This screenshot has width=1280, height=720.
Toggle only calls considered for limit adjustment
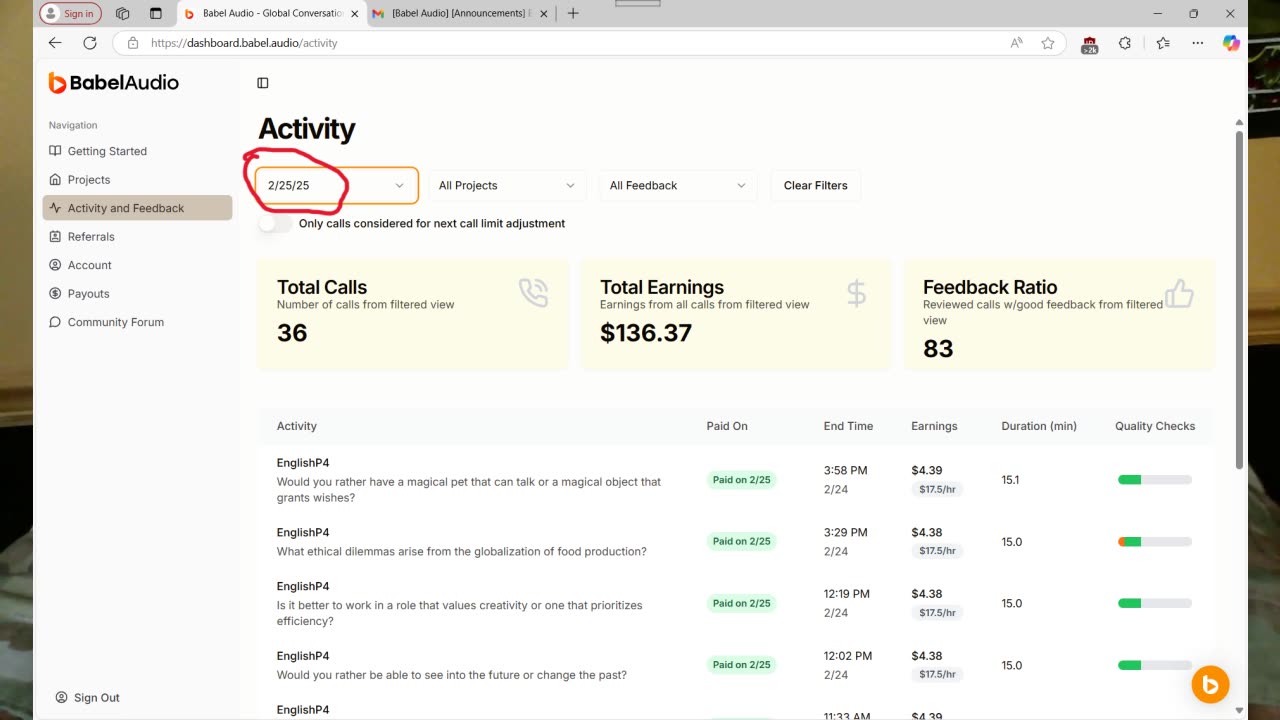tap(275, 224)
